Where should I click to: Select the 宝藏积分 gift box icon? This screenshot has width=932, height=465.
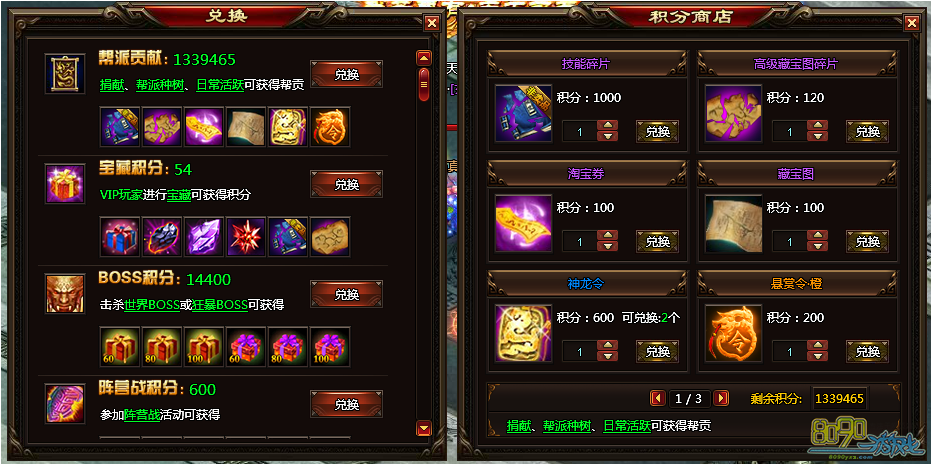(65, 184)
